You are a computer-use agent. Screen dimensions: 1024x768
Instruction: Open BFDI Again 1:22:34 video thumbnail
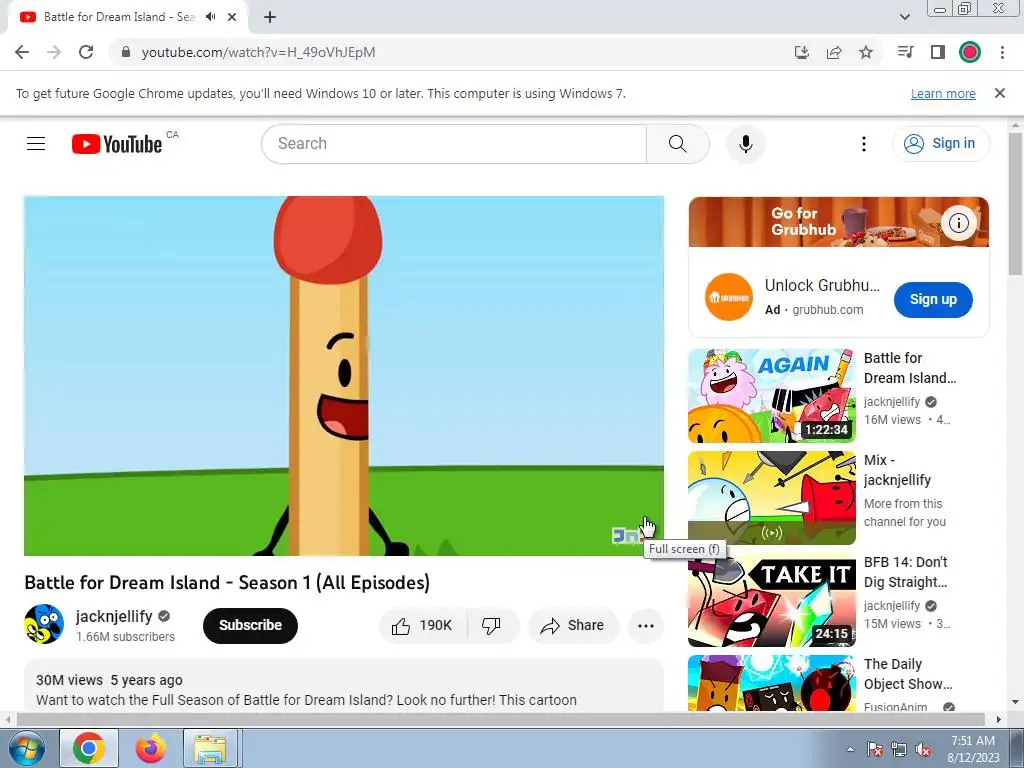pyautogui.click(x=772, y=396)
